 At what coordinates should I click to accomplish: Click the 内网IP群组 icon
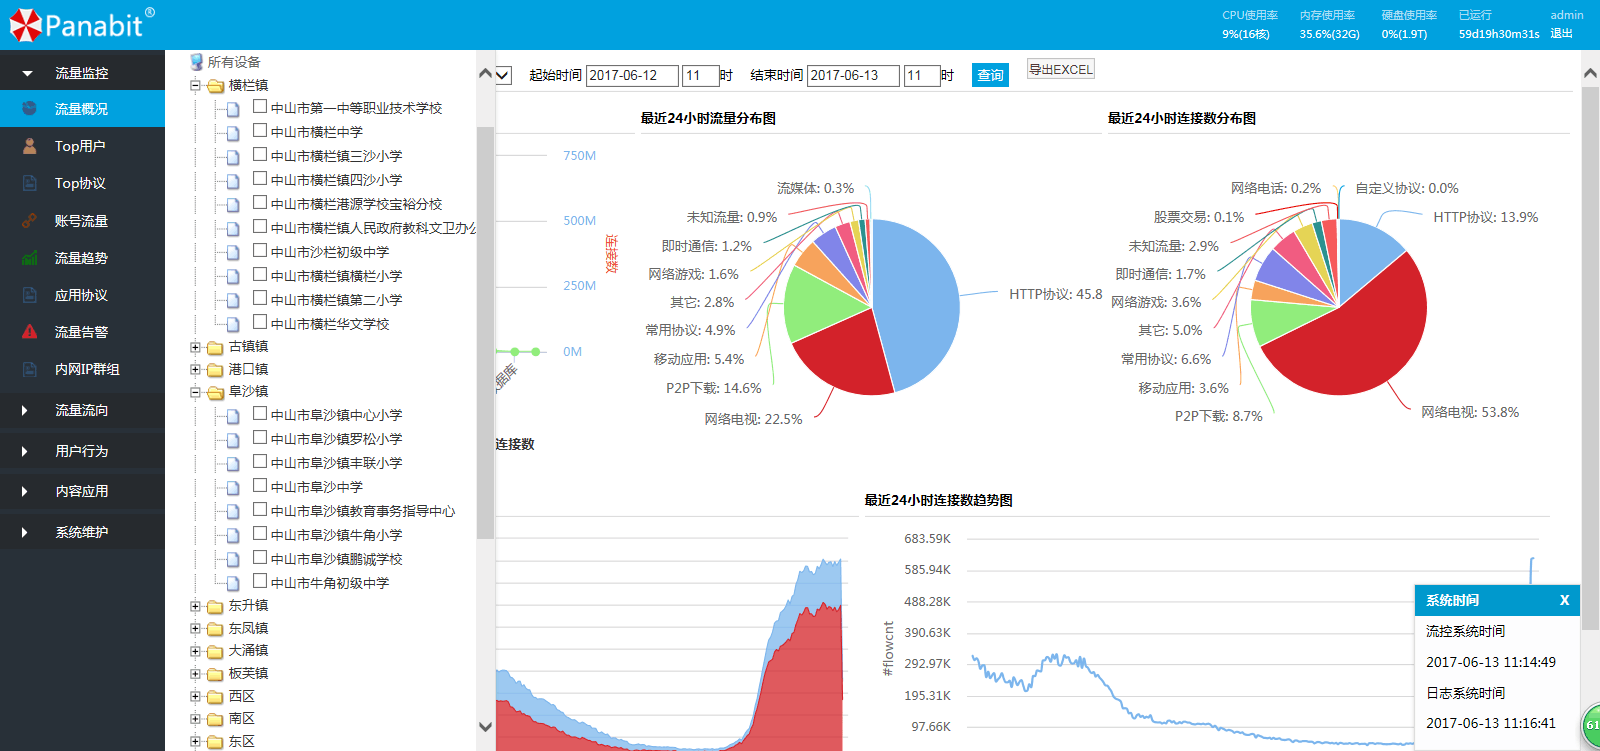pos(29,369)
